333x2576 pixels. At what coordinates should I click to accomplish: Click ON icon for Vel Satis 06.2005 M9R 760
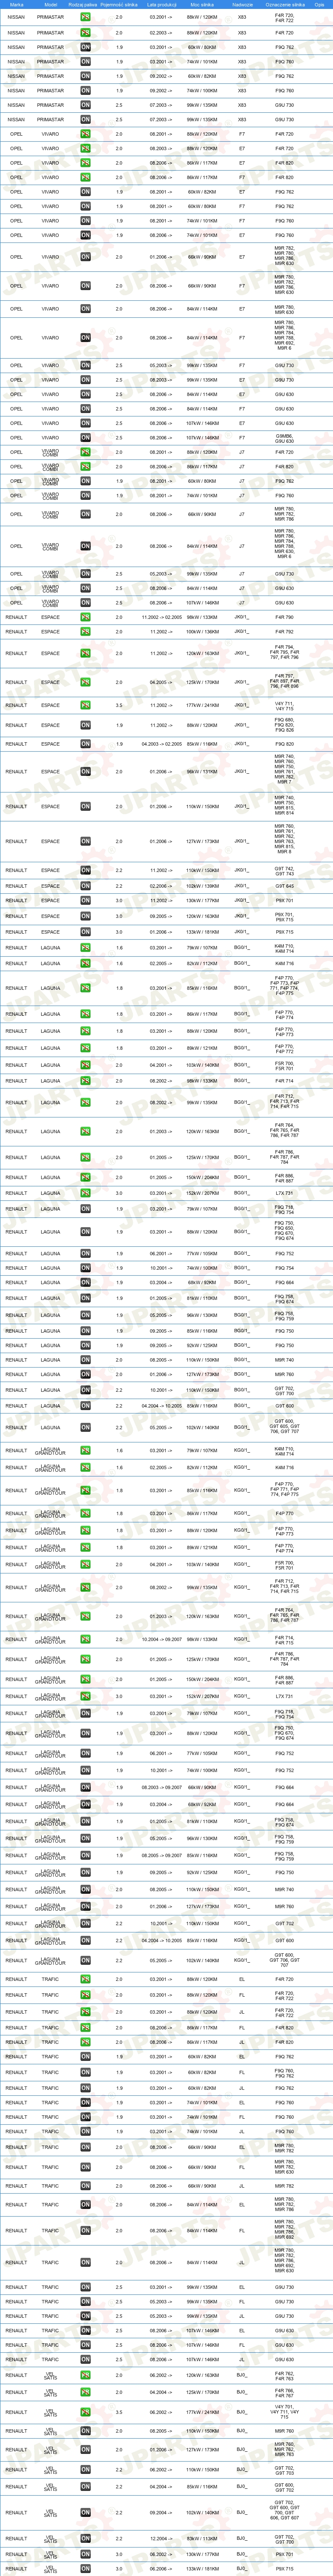85,2431
